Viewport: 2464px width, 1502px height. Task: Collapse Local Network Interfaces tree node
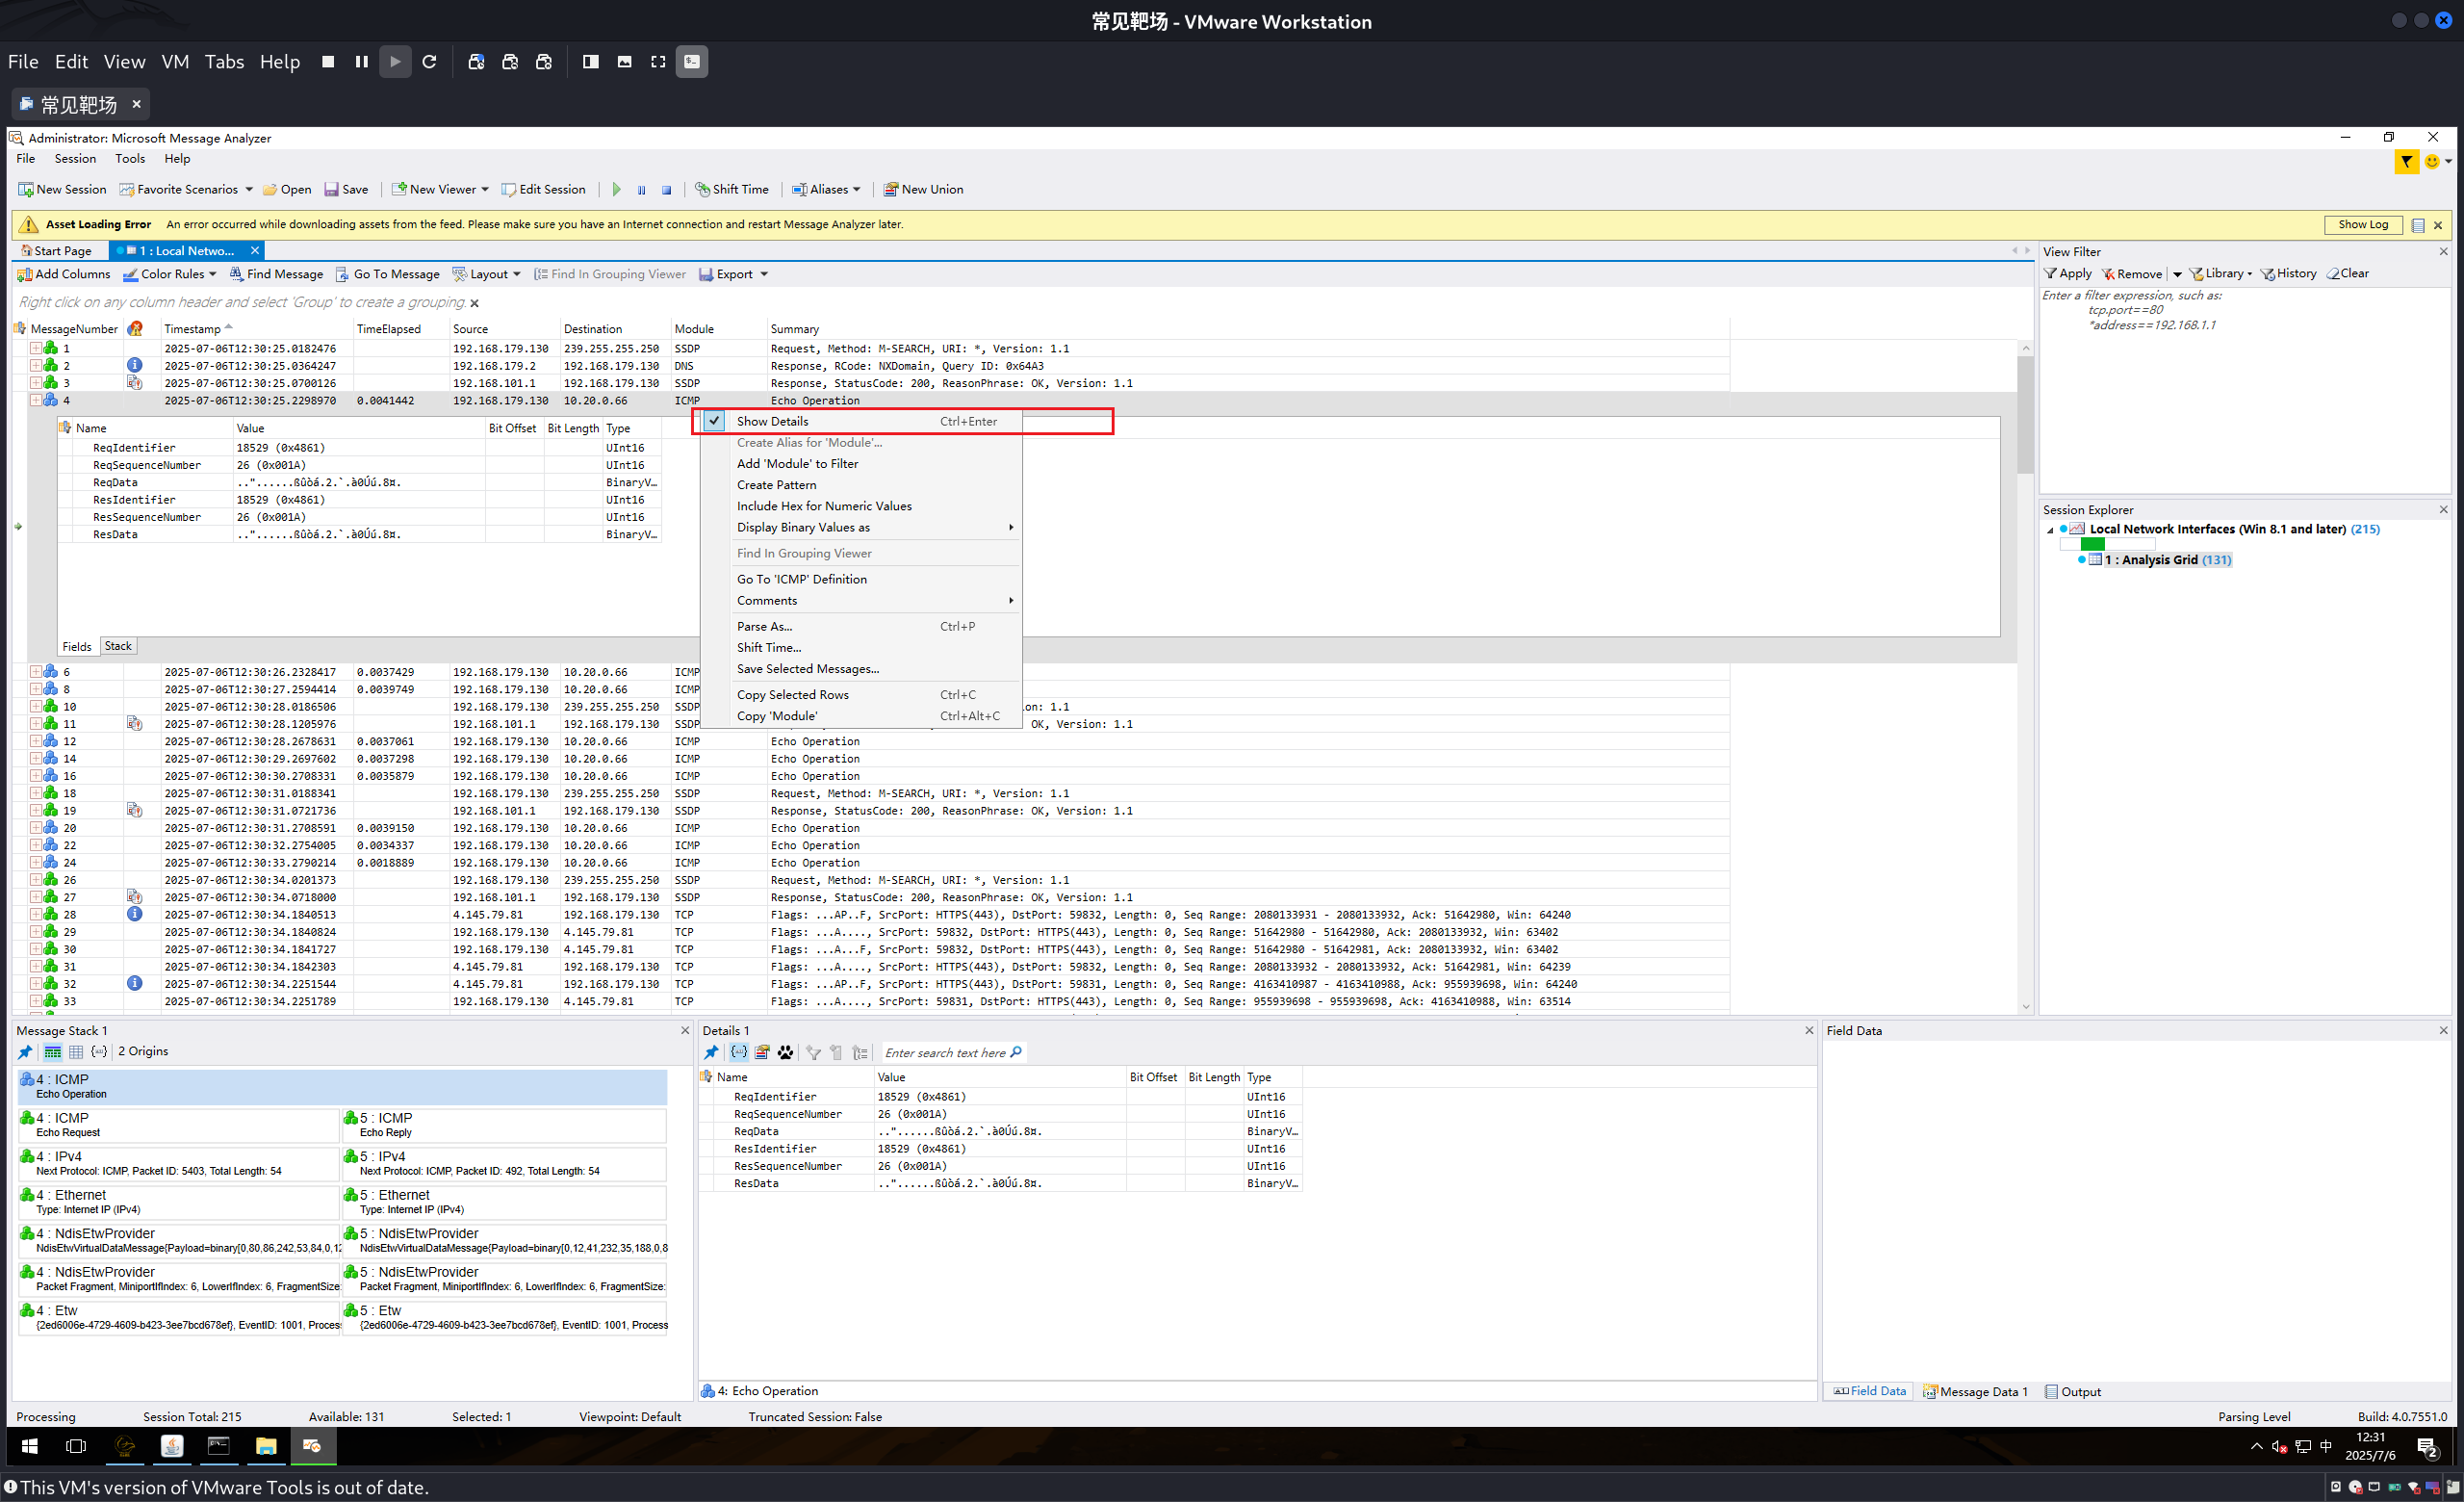click(2050, 530)
